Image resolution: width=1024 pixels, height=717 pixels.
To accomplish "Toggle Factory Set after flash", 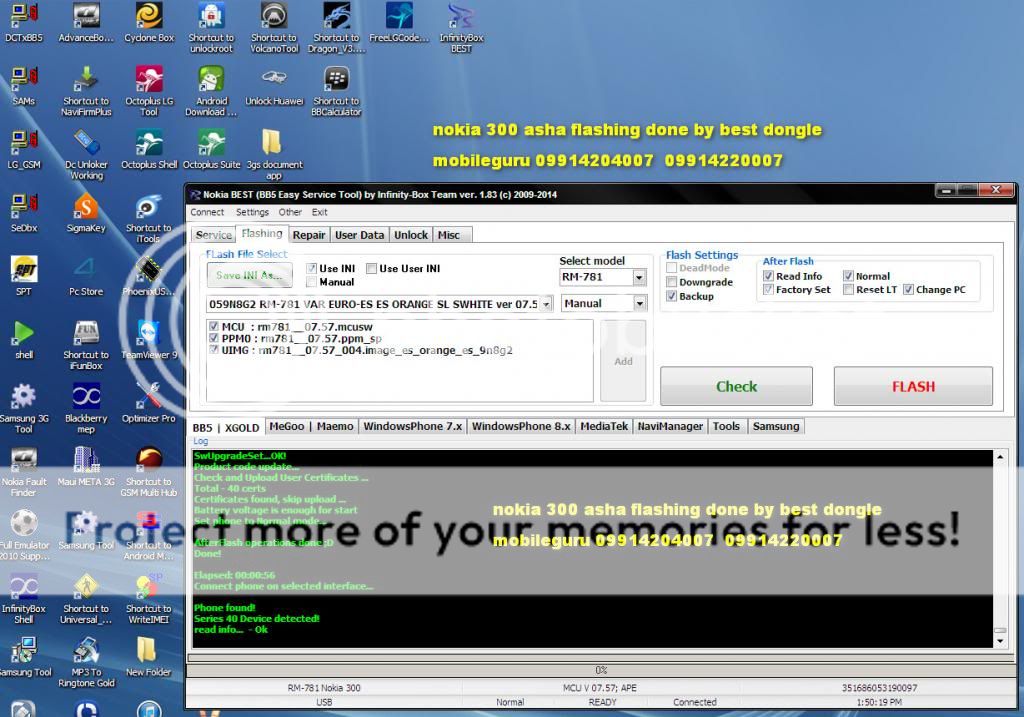I will (769, 289).
